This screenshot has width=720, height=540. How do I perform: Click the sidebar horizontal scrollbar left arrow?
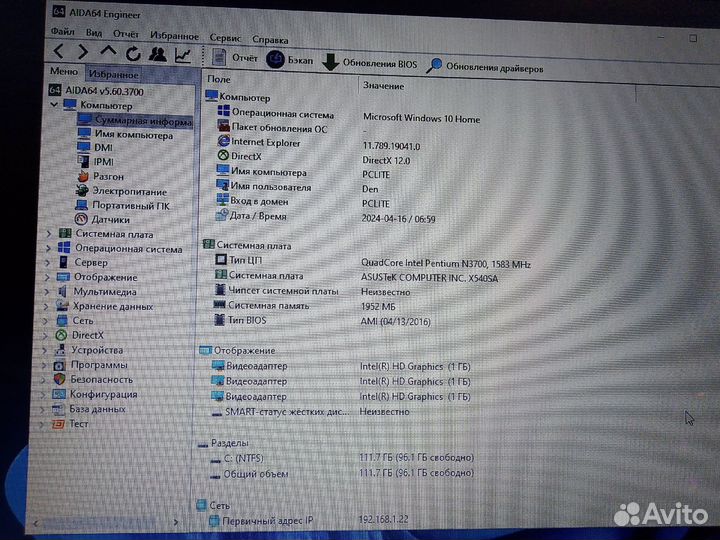point(36,522)
